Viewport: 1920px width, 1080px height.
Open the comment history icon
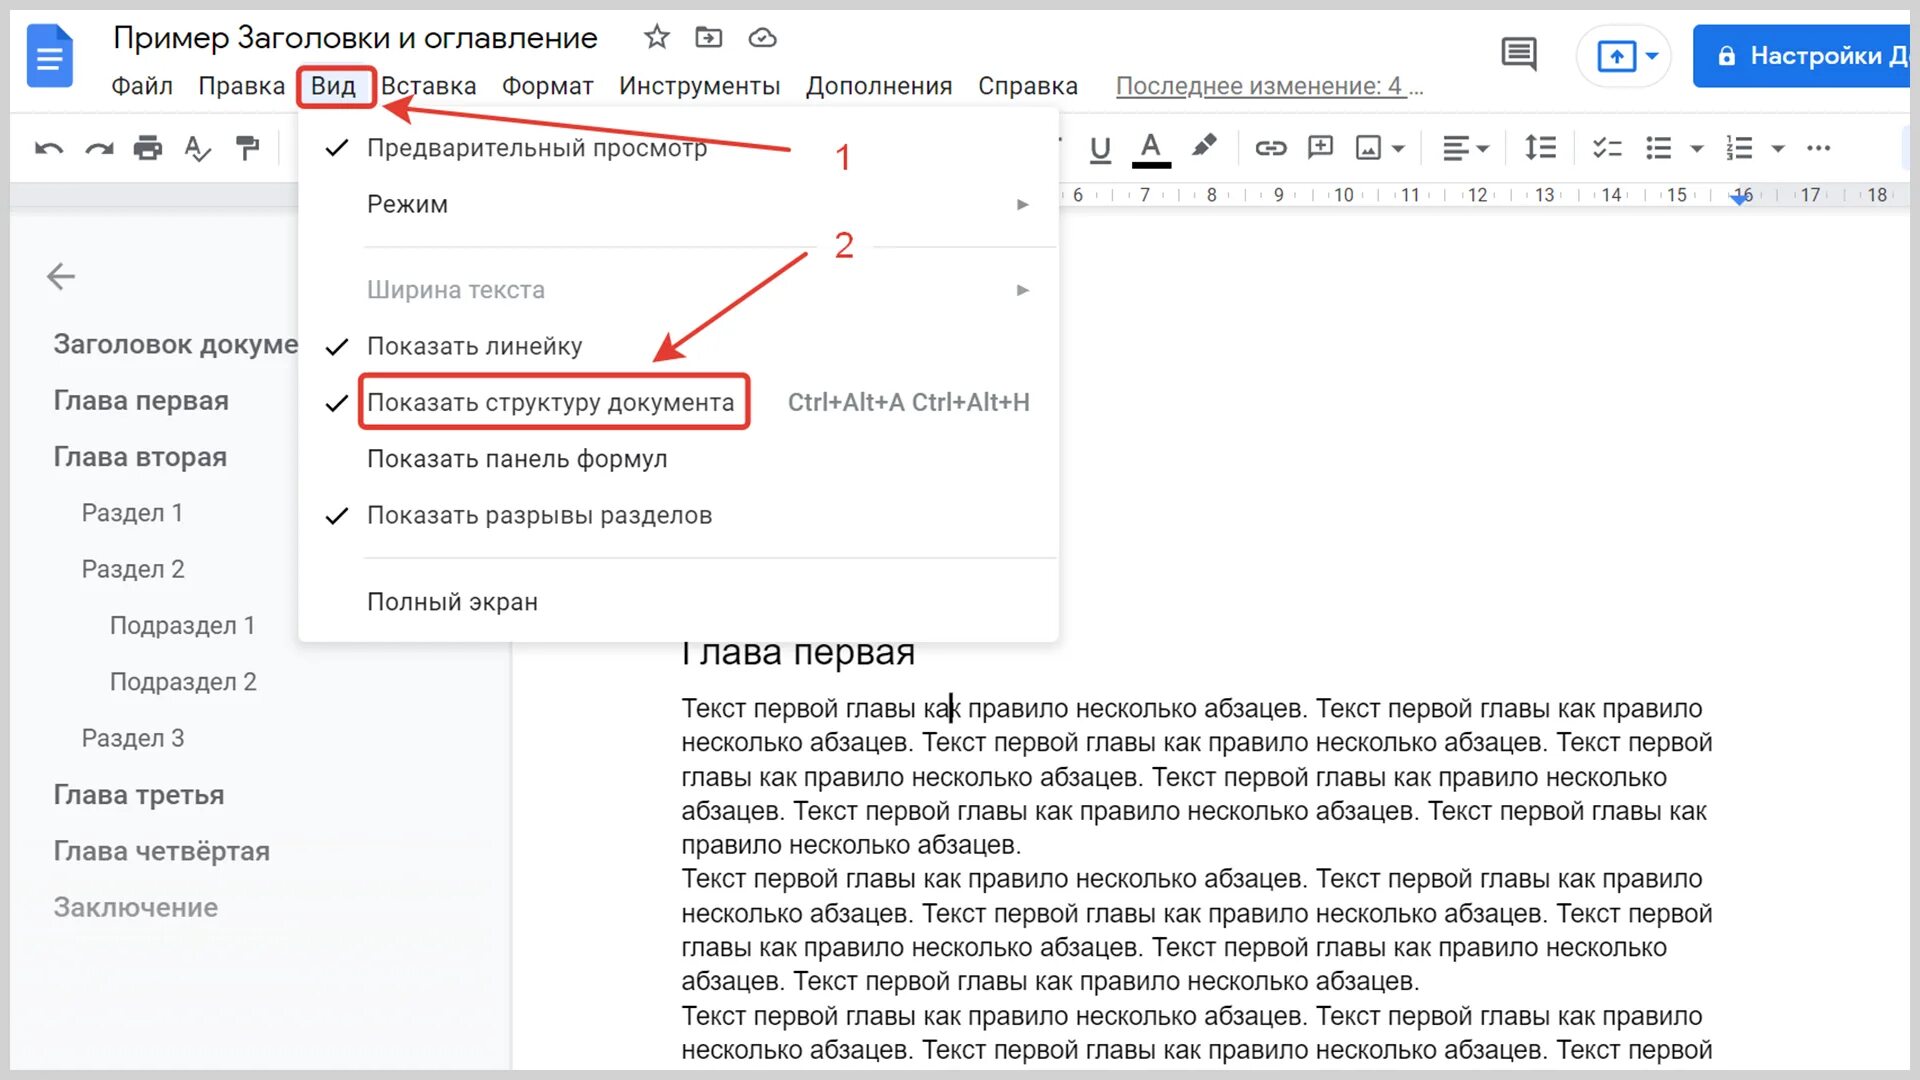tap(1518, 54)
